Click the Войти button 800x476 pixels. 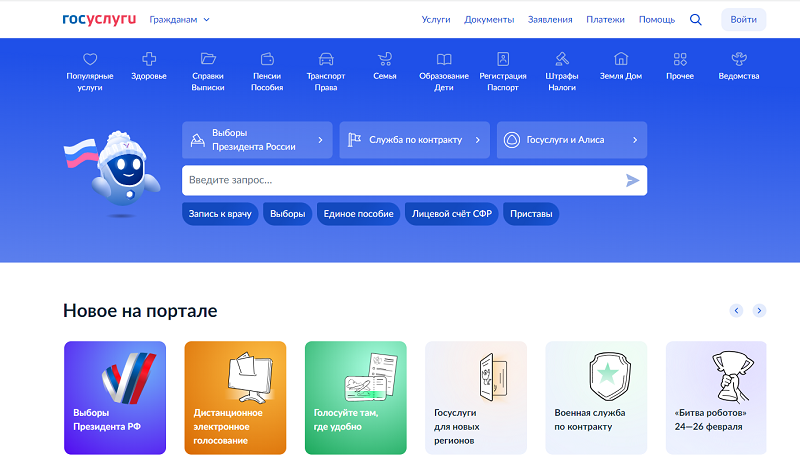(743, 19)
